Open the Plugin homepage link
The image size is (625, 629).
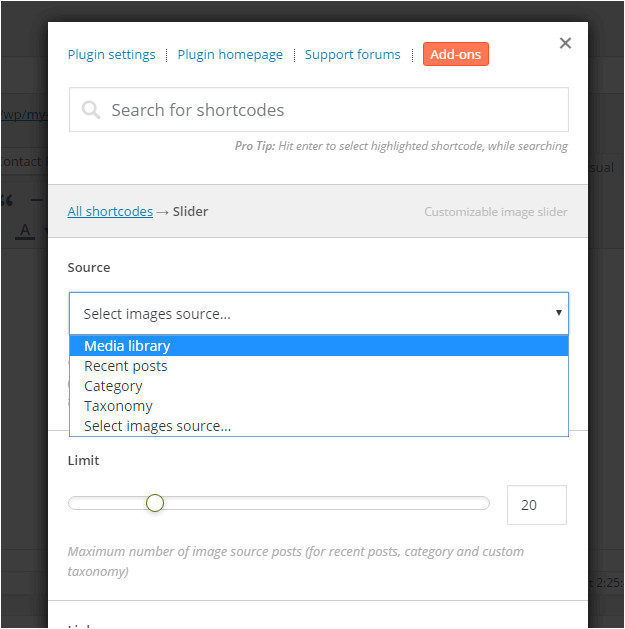230,55
